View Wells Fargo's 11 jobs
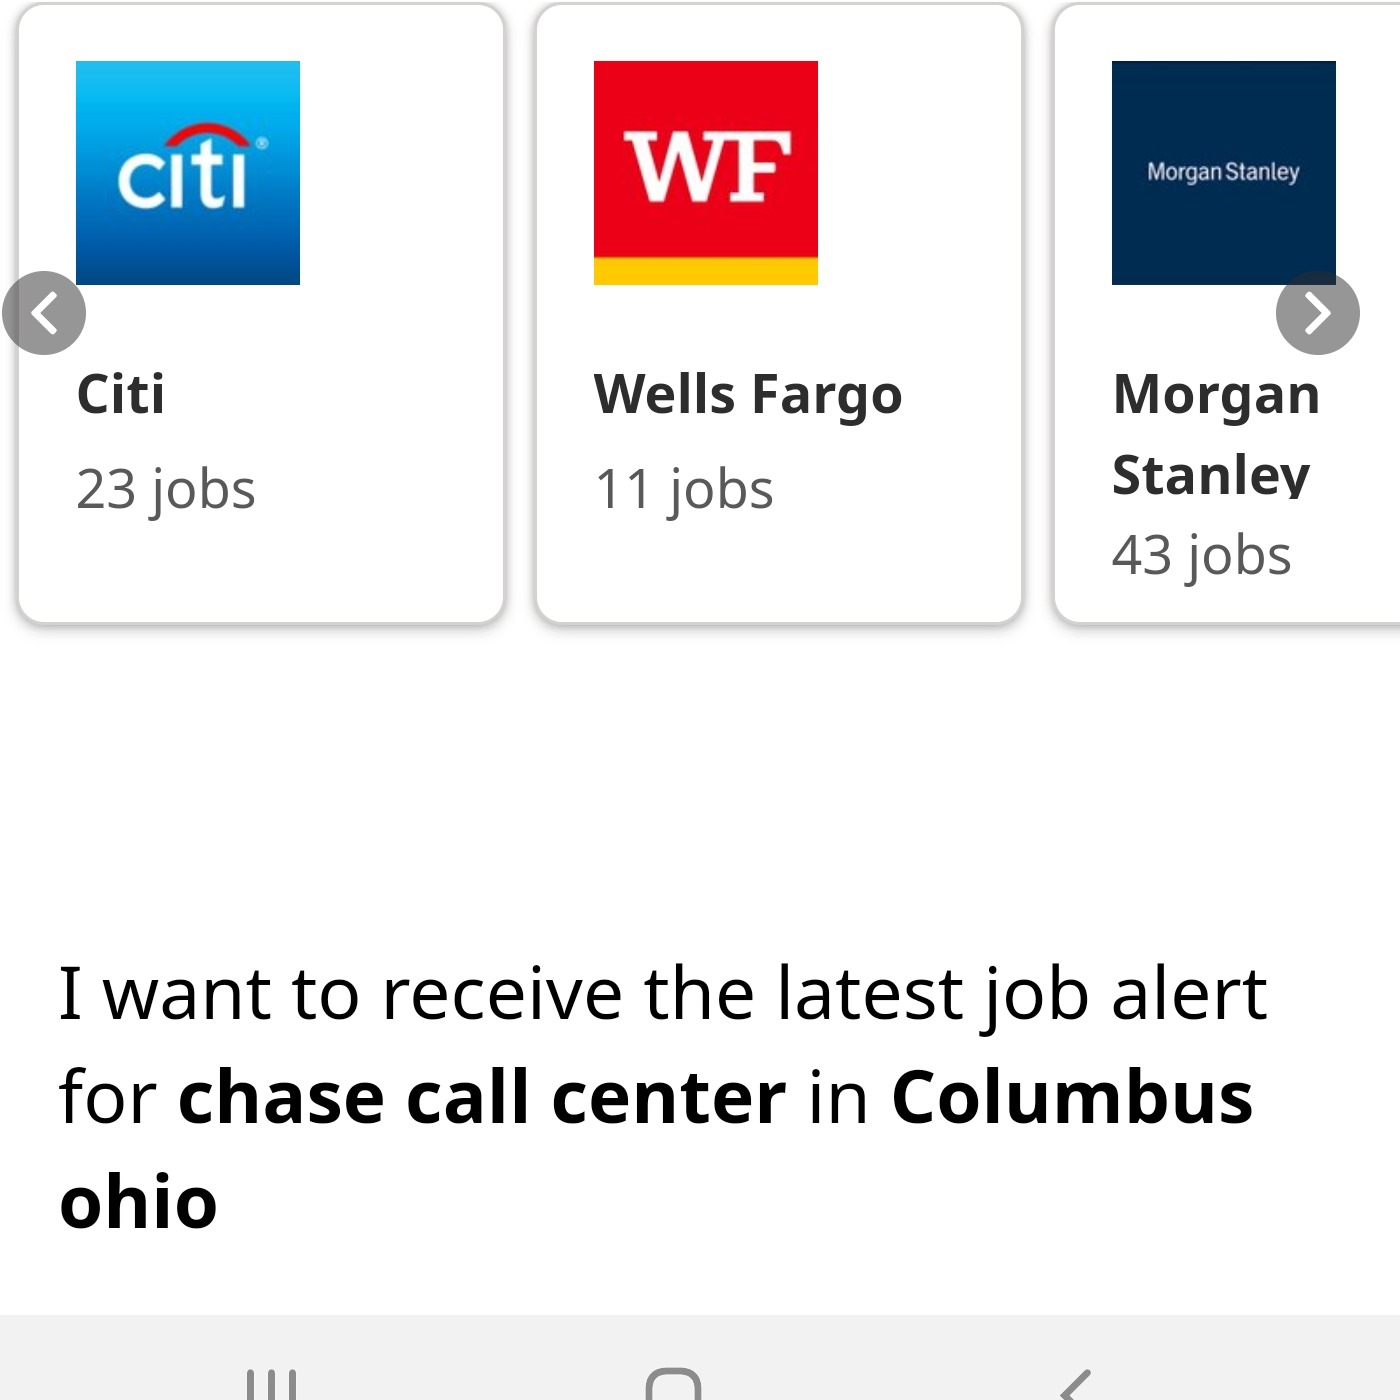1400x1400 pixels. (x=684, y=490)
